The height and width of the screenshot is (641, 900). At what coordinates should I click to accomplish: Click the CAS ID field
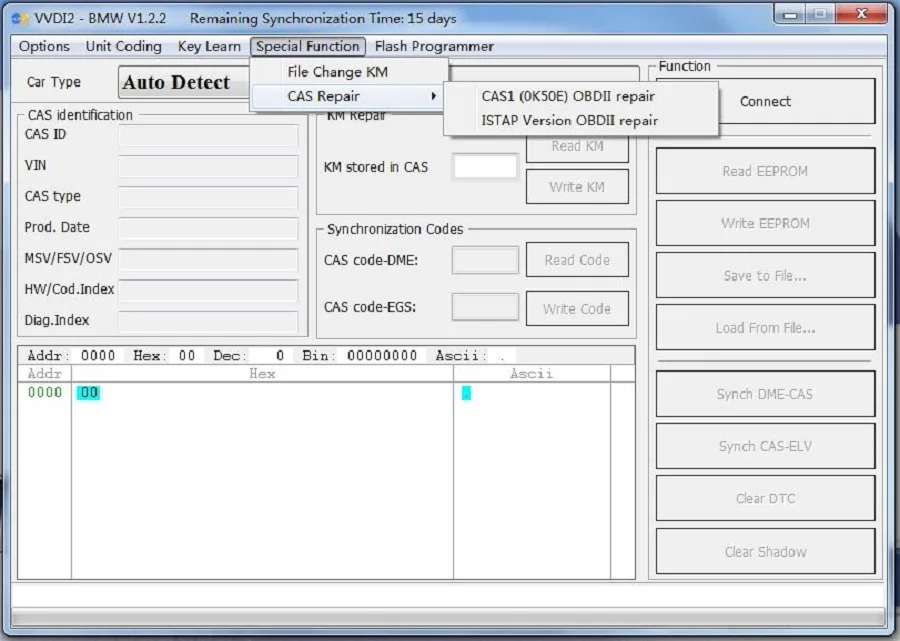coord(208,135)
